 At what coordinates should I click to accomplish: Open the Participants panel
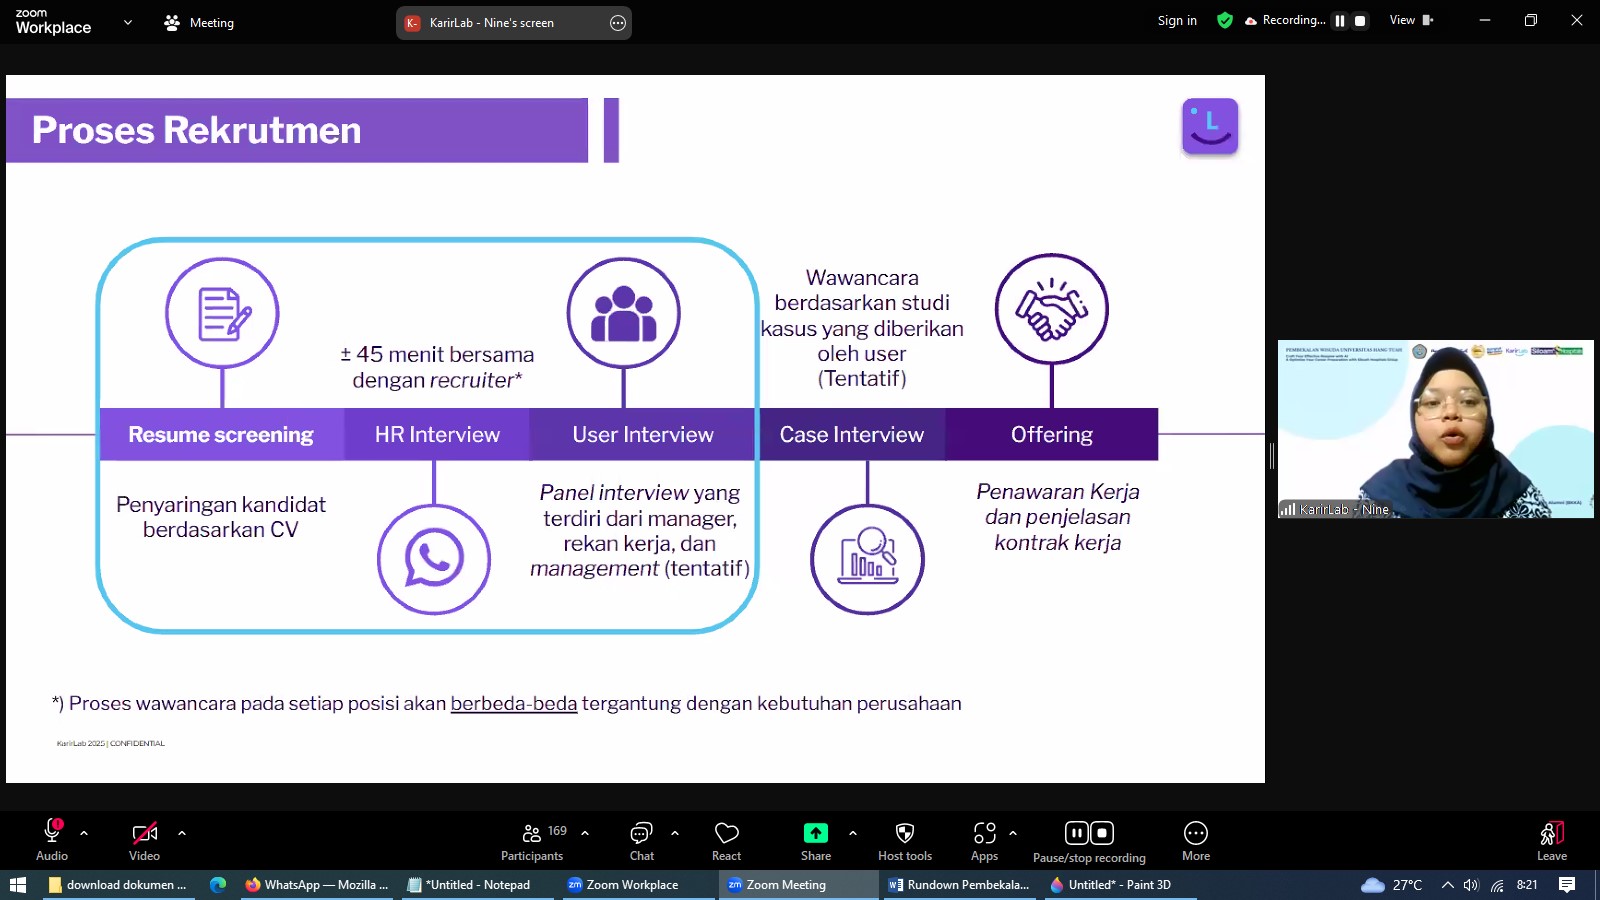(x=532, y=841)
